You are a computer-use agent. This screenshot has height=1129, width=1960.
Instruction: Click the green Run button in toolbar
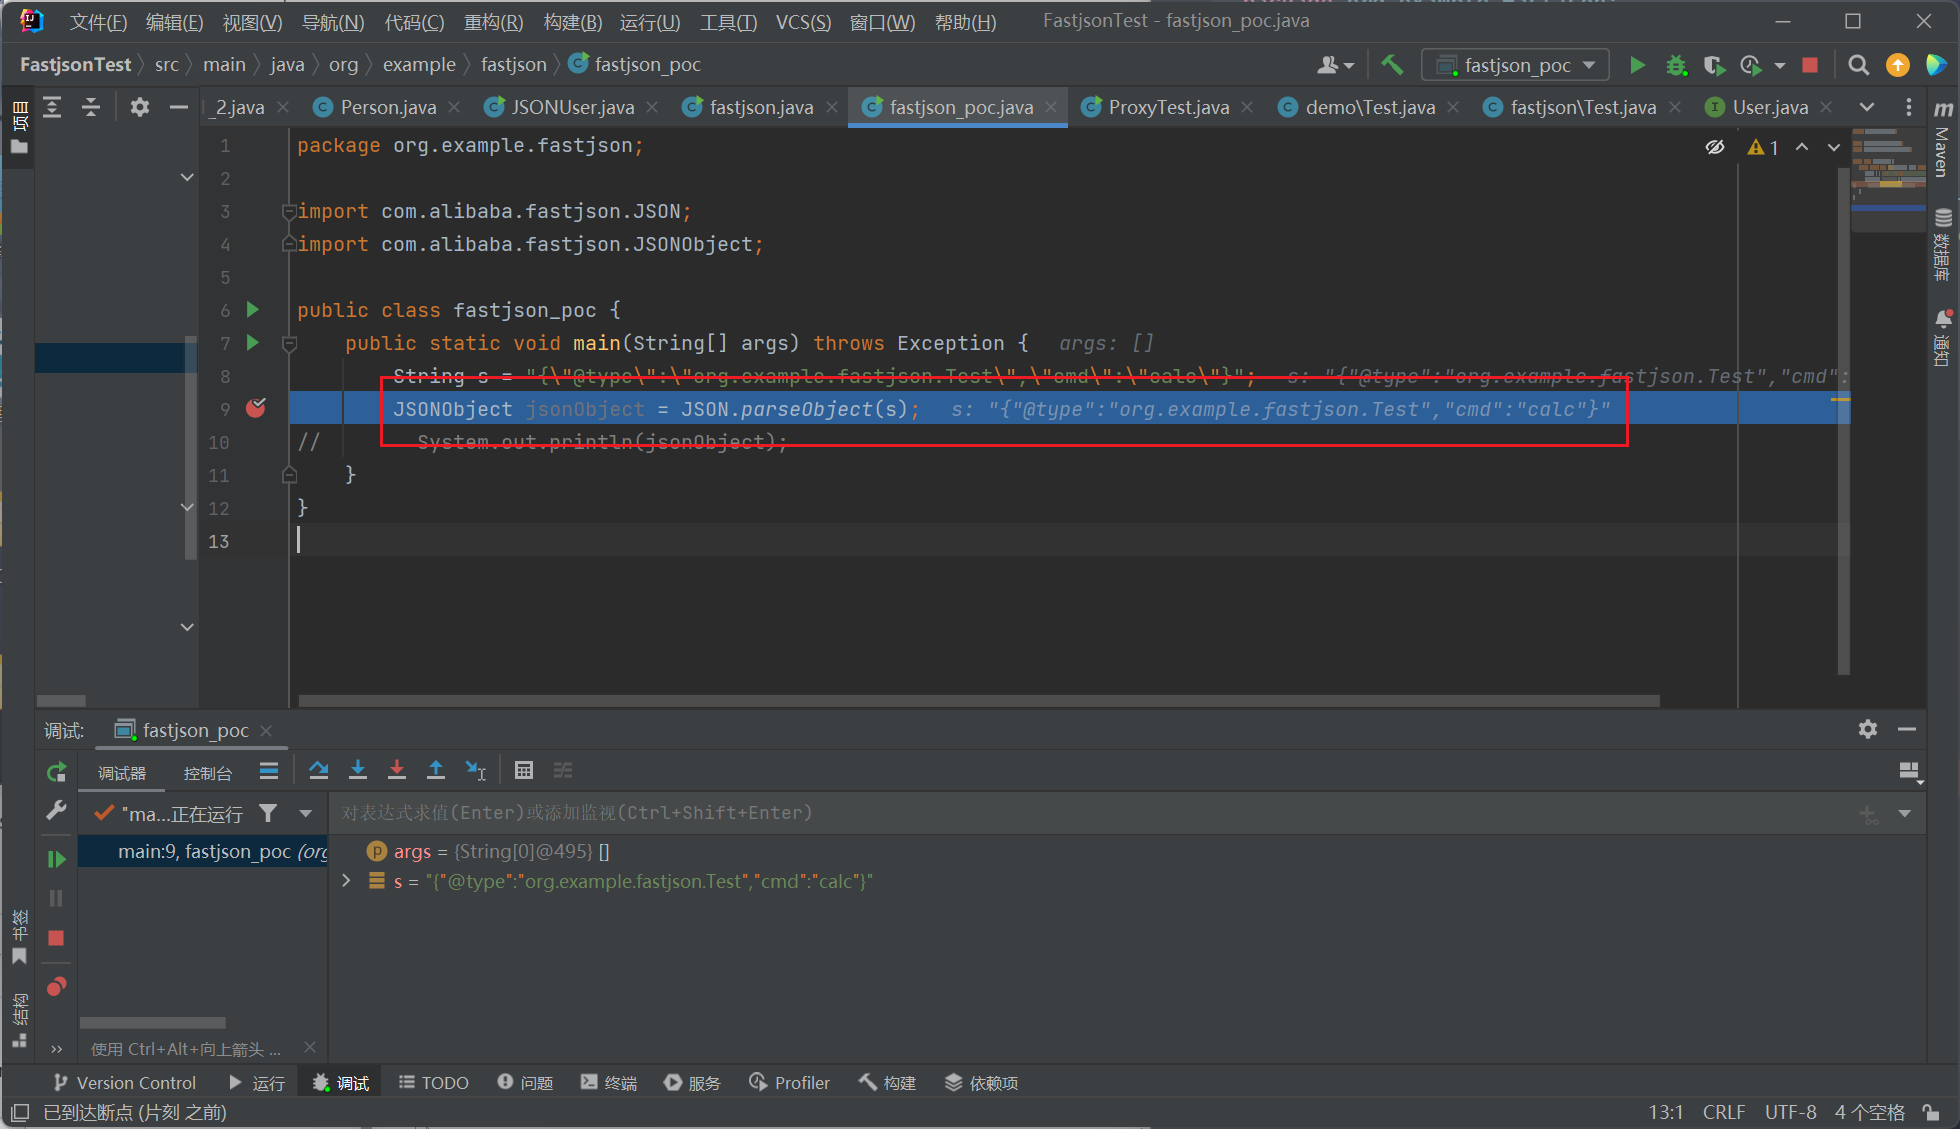click(x=1637, y=65)
